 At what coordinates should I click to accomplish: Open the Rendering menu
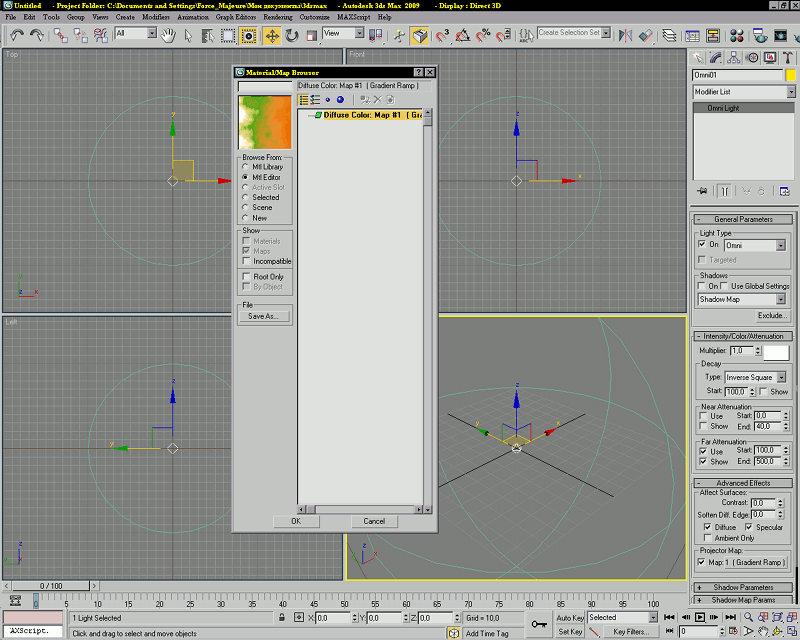click(x=278, y=17)
